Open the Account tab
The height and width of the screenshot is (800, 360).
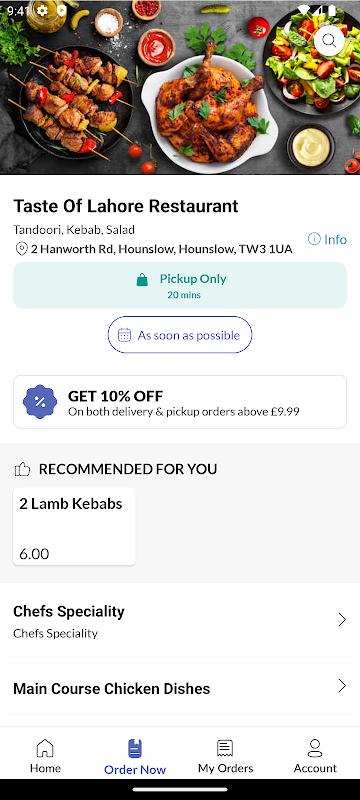tap(315, 756)
